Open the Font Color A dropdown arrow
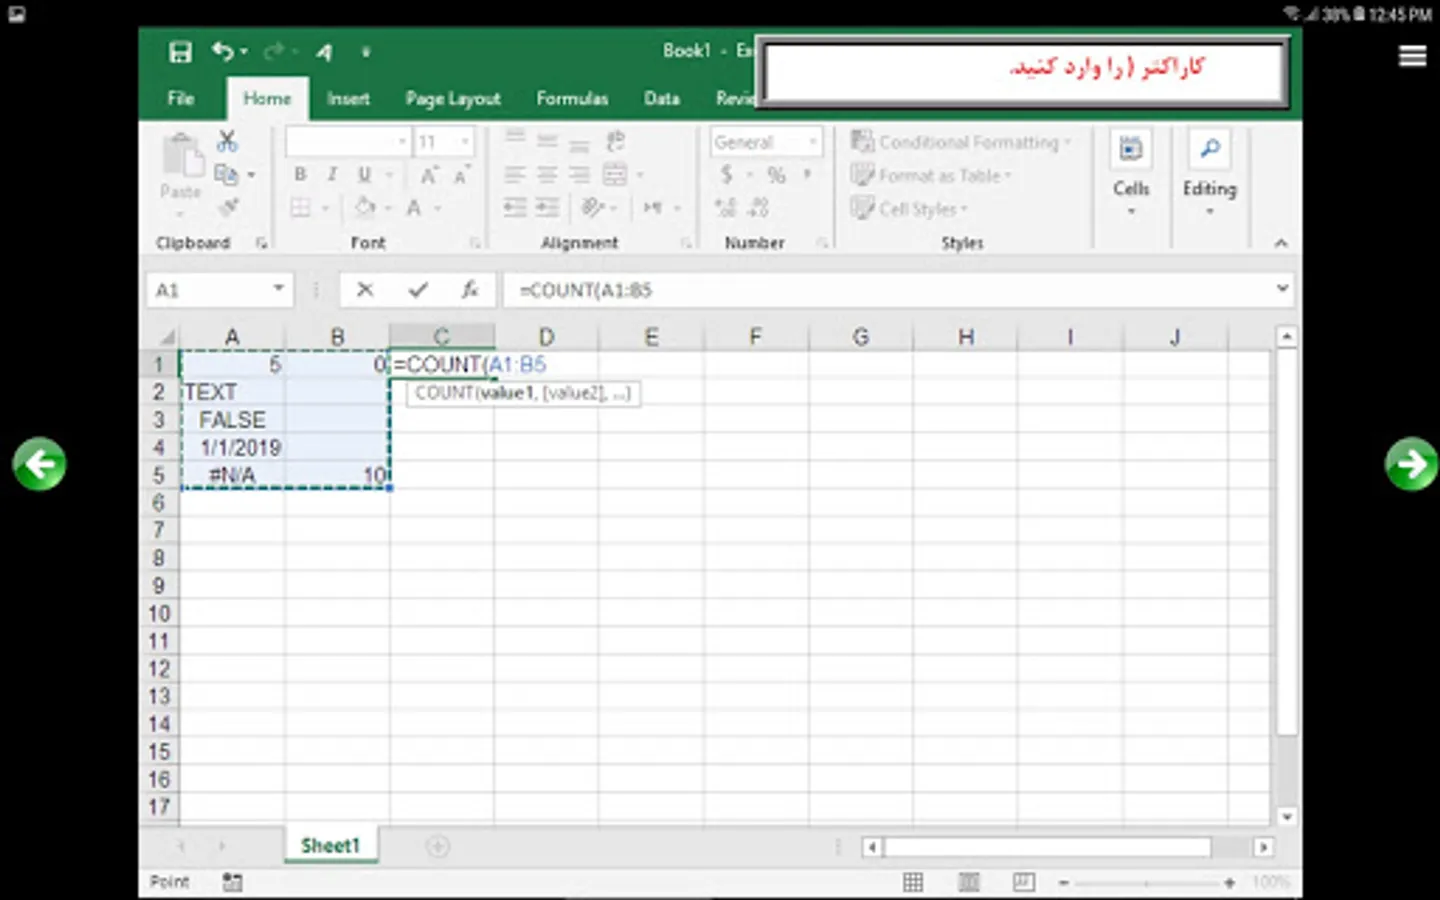The image size is (1440, 900). (438, 208)
